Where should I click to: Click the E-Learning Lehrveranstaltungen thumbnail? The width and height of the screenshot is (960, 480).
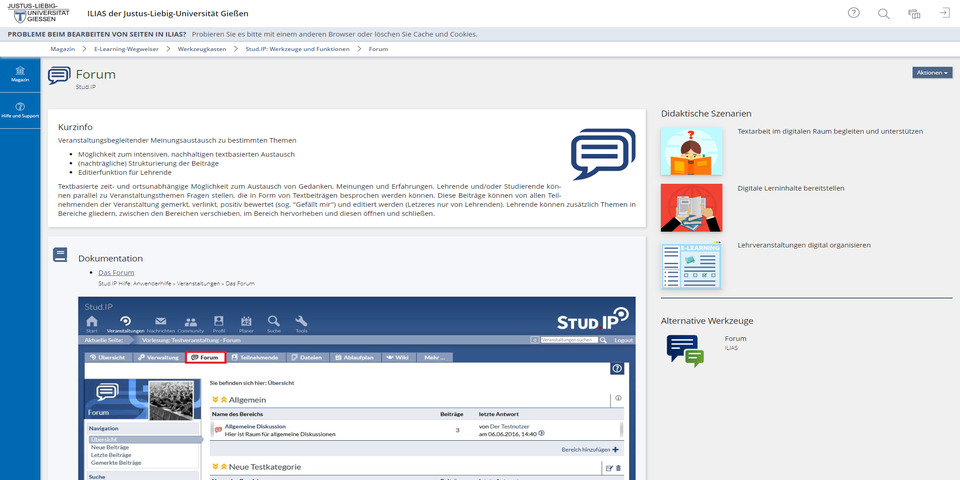click(691, 265)
